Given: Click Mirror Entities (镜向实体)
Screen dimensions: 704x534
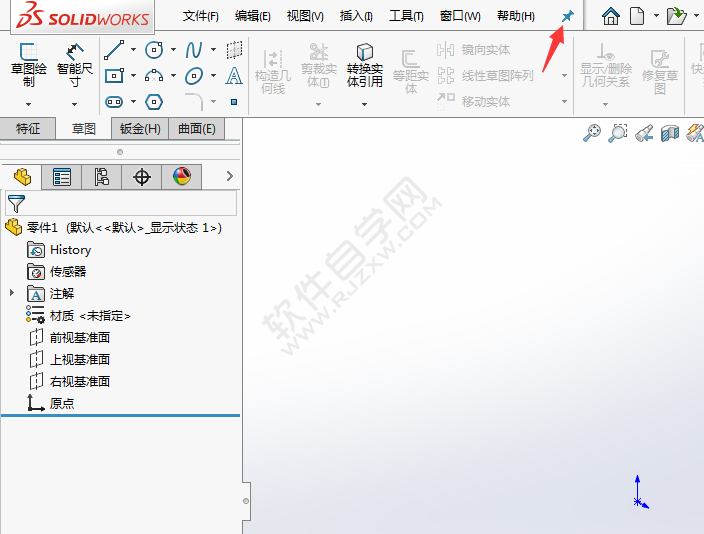Looking at the screenshot, I should 474,50.
